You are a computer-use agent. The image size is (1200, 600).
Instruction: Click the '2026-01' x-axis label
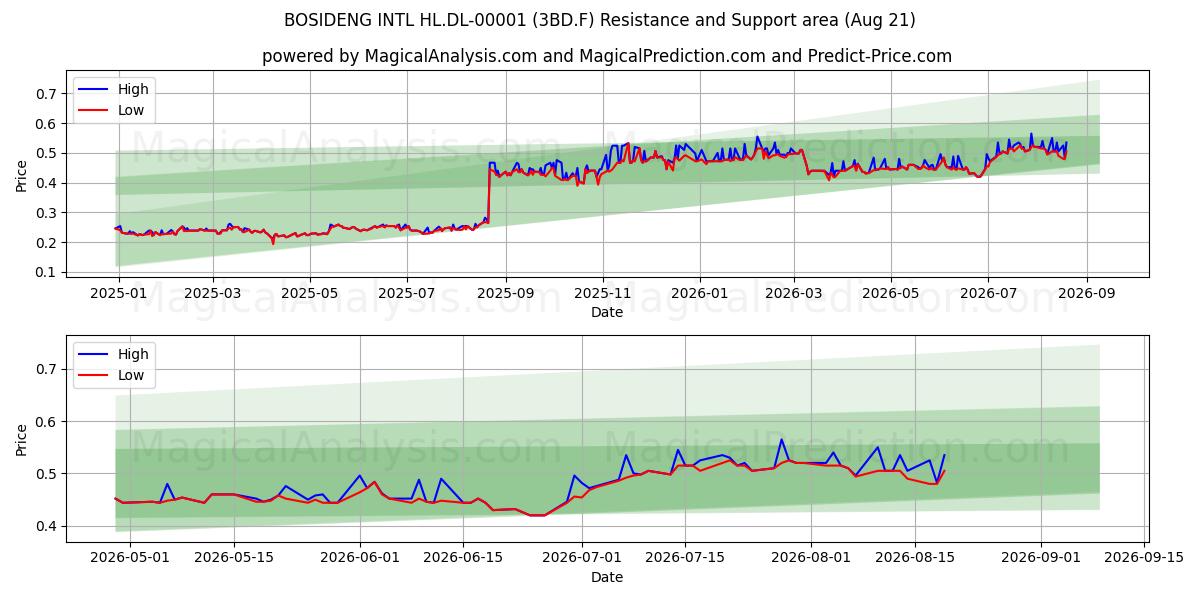699,294
